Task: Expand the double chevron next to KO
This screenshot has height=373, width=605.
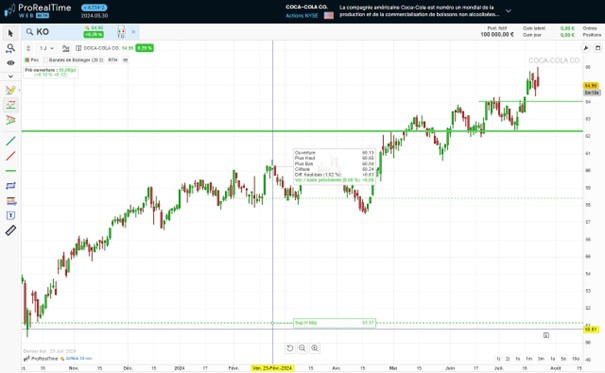Action: click(134, 32)
